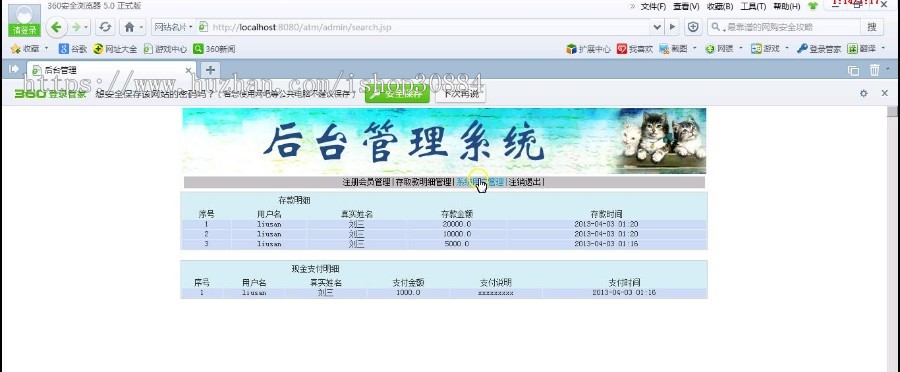Open the 文件(F) menu
This screenshot has width=900, height=372.
[x=653, y=6]
